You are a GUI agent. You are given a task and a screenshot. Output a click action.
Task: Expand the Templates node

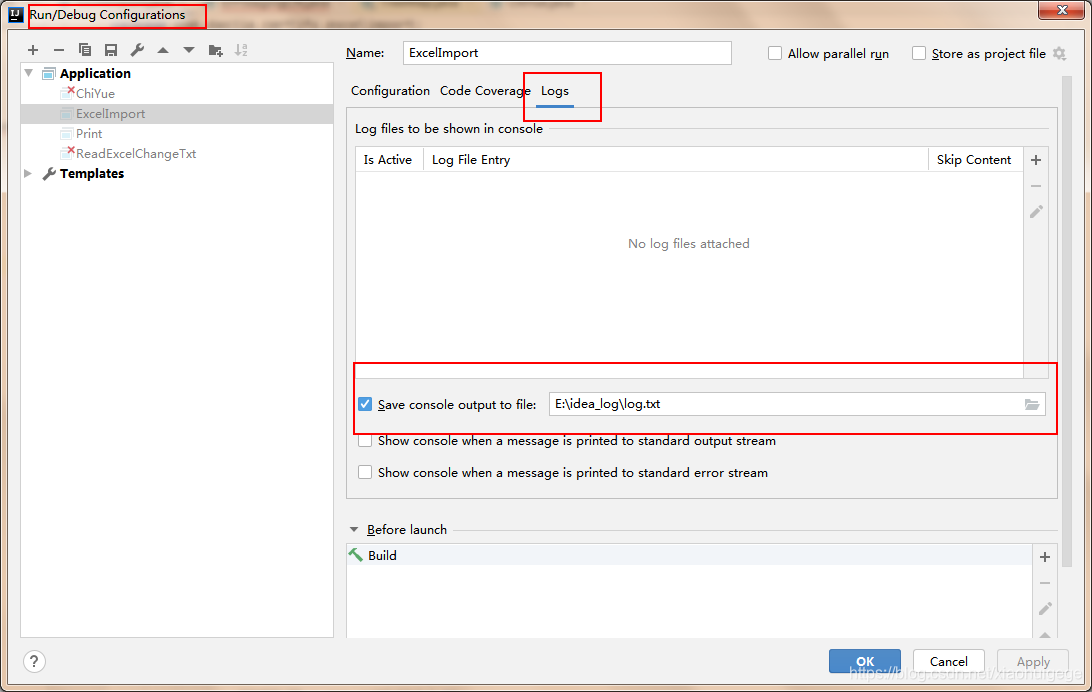click(x=28, y=173)
